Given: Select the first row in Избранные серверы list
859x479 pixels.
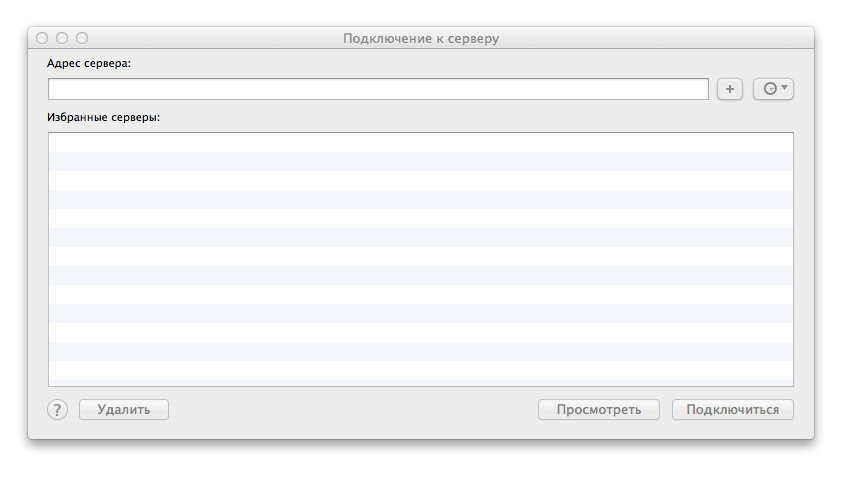Looking at the screenshot, I should point(421,142).
